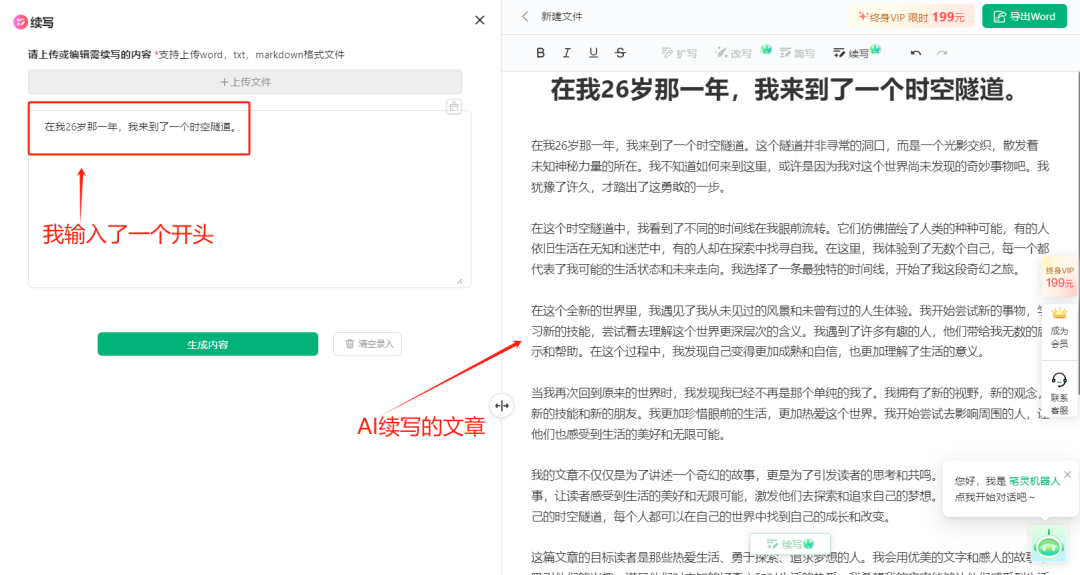Image resolution: width=1080 pixels, height=575 pixels.
Task: Redo the last edit
Action: 942,53
